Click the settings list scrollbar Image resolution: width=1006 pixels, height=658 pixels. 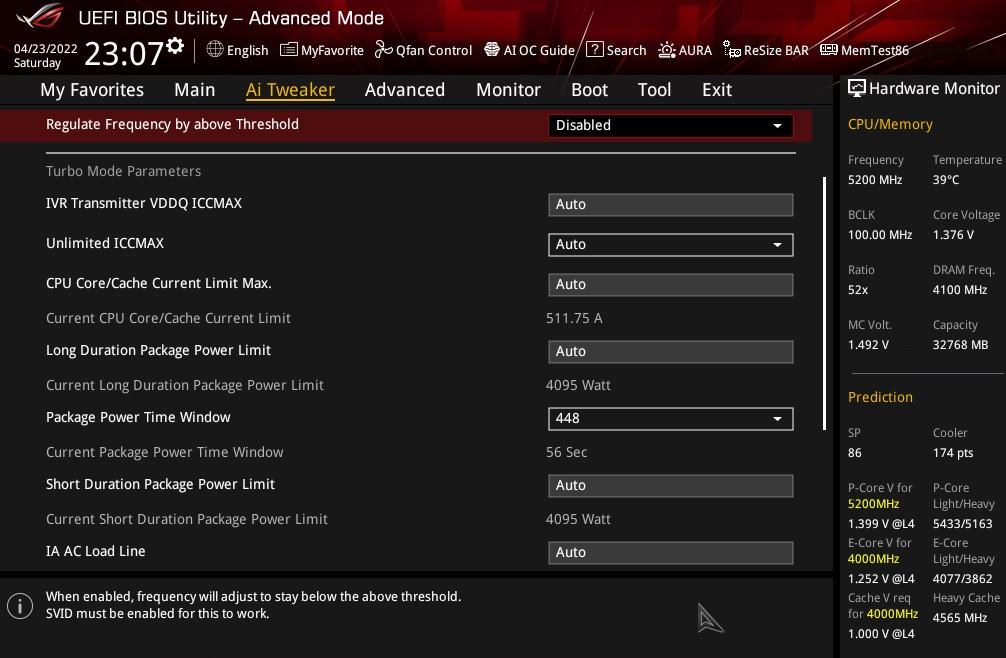pyautogui.click(x=824, y=303)
